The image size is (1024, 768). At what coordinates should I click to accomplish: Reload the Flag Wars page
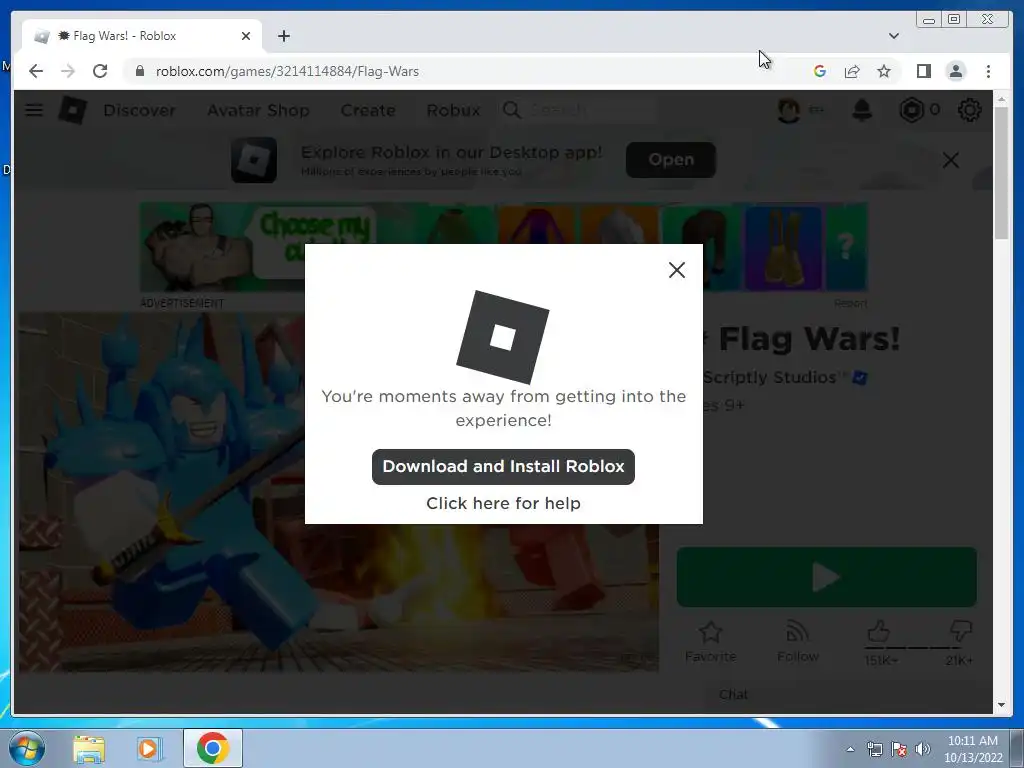click(100, 71)
